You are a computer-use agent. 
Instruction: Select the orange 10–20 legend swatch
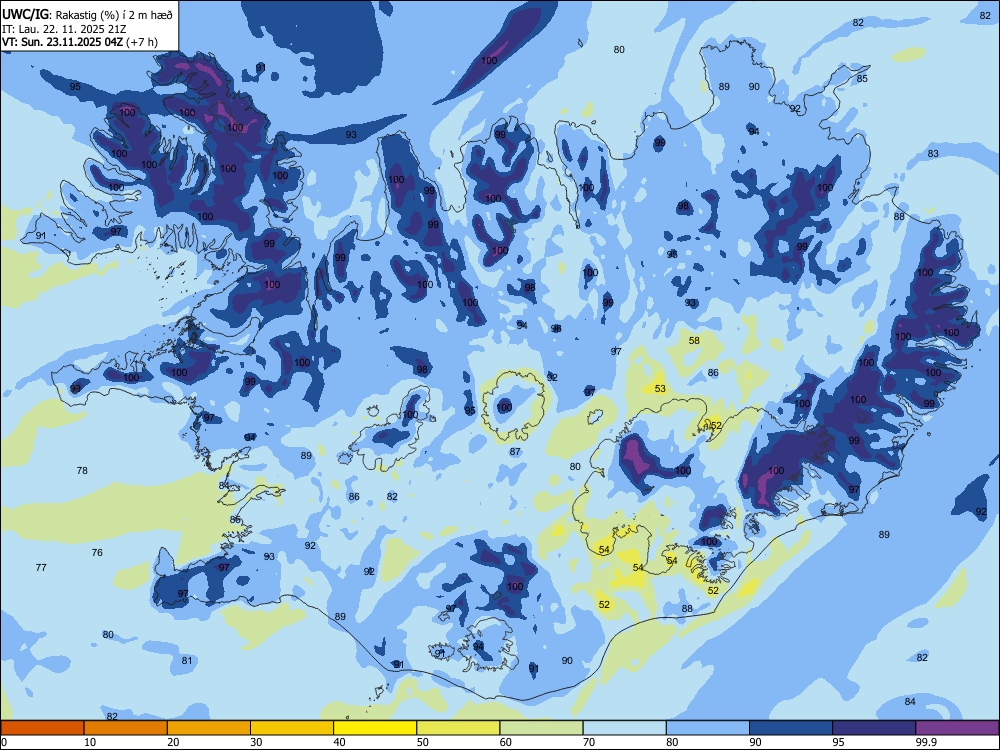pos(126,728)
